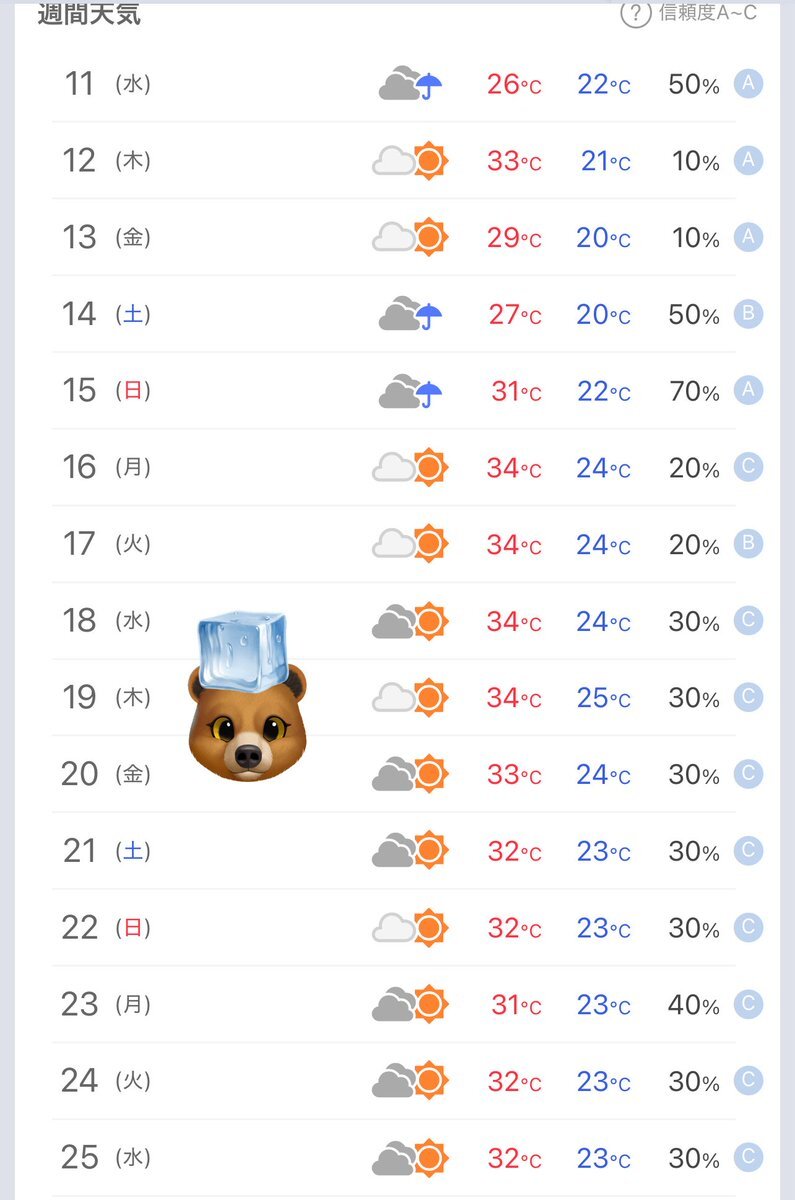Click the low temperature 23°C on day 24
This screenshot has width=795, height=1200.
point(604,1082)
